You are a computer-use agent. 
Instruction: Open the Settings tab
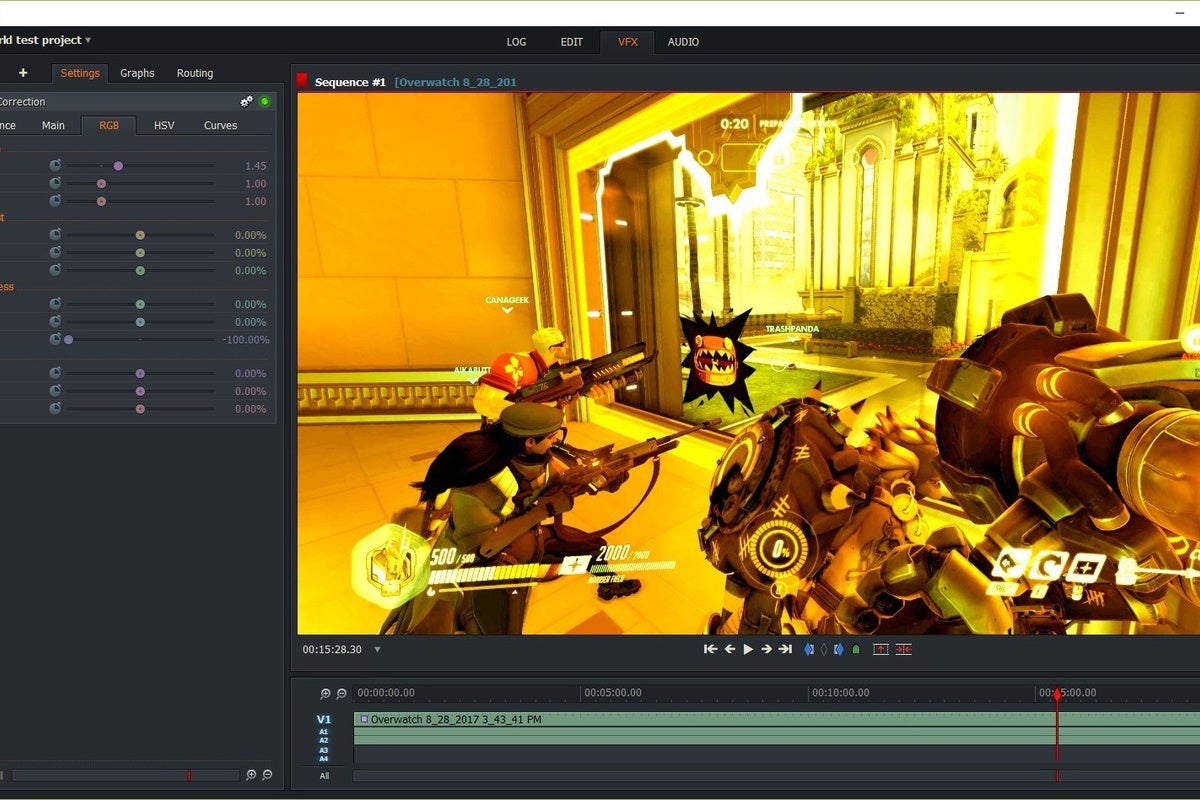point(80,73)
